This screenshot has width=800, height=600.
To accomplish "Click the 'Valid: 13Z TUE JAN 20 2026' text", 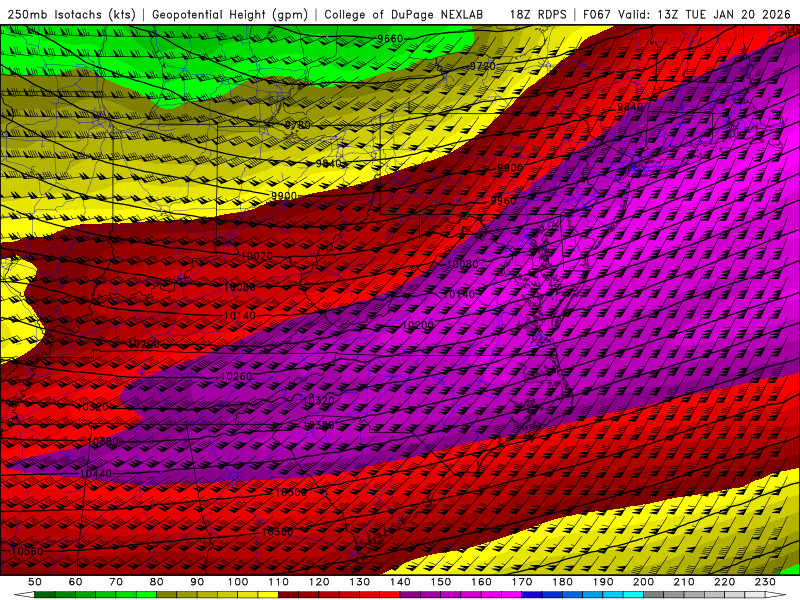I will point(704,15).
